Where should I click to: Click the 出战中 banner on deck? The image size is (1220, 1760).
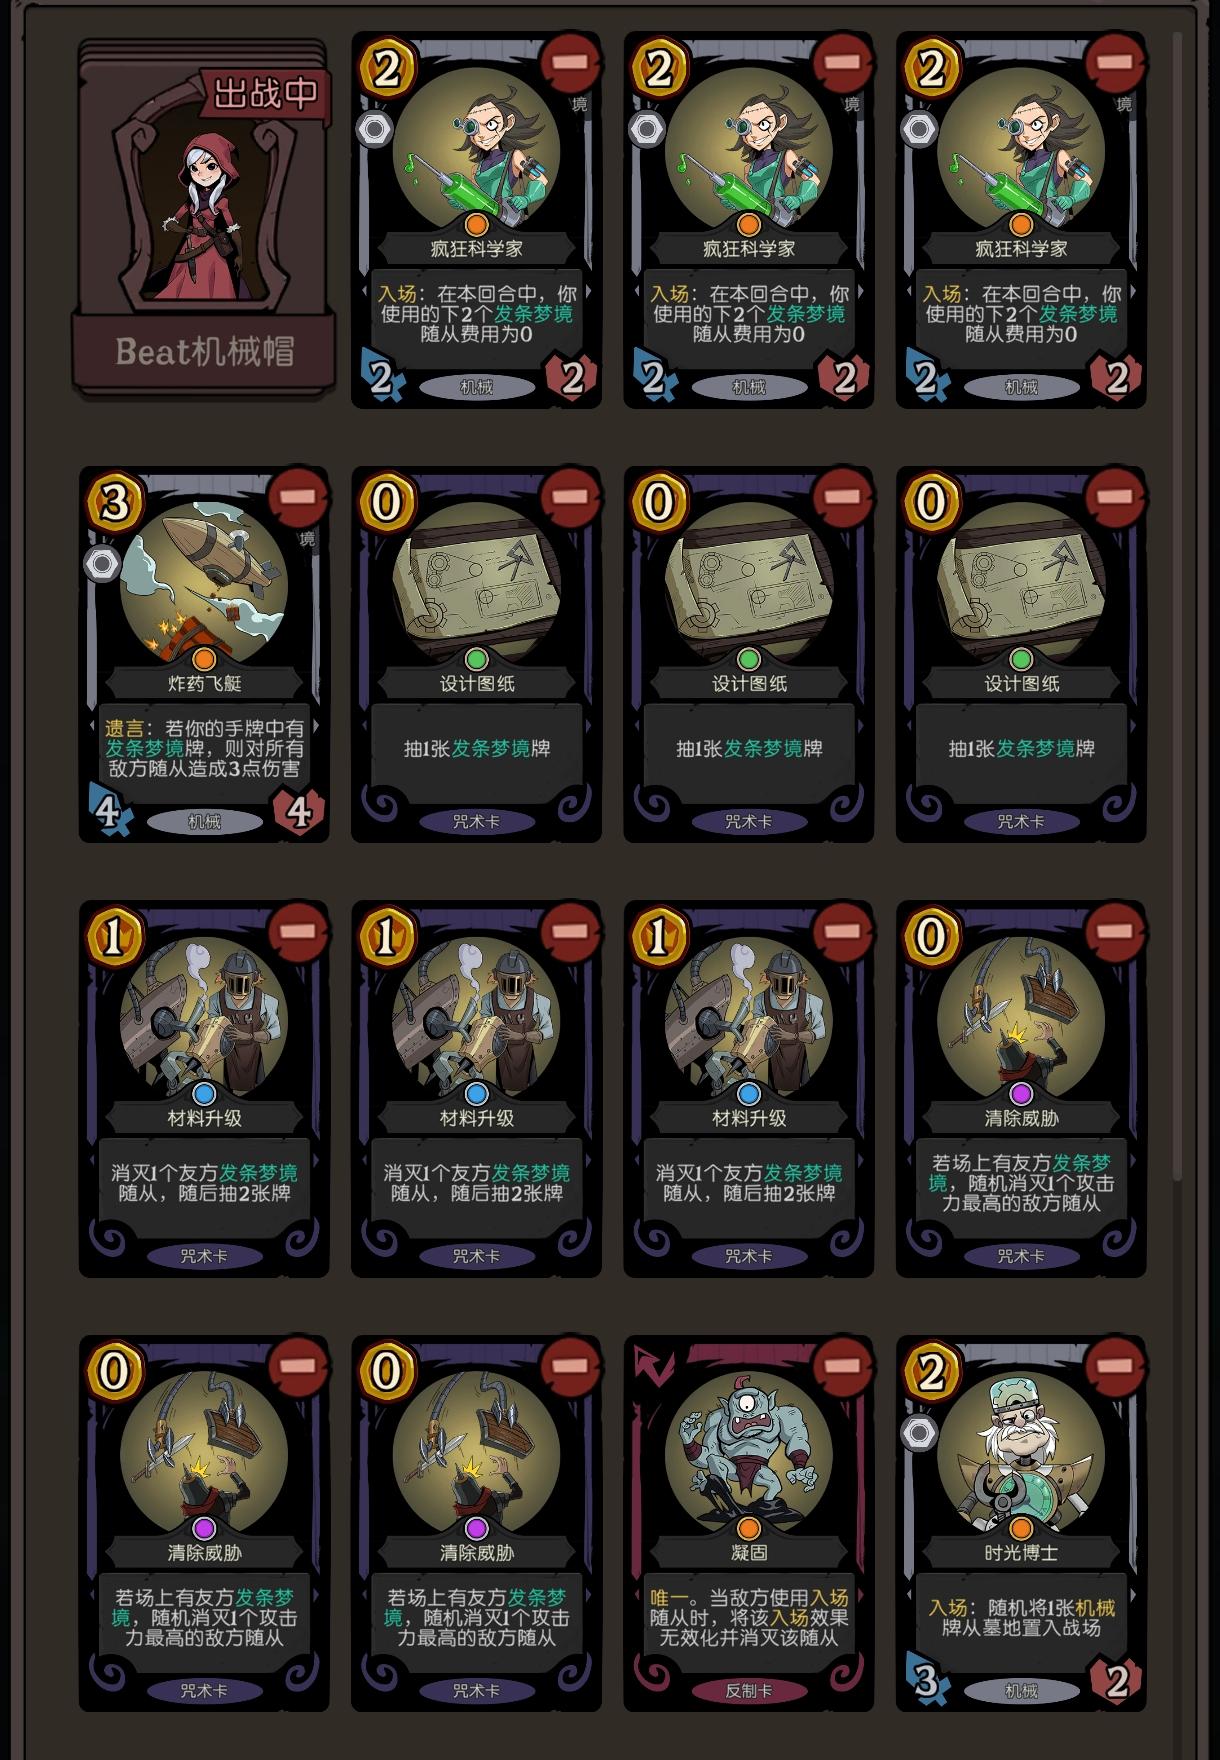pyautogui.click(x=264, y=93)
